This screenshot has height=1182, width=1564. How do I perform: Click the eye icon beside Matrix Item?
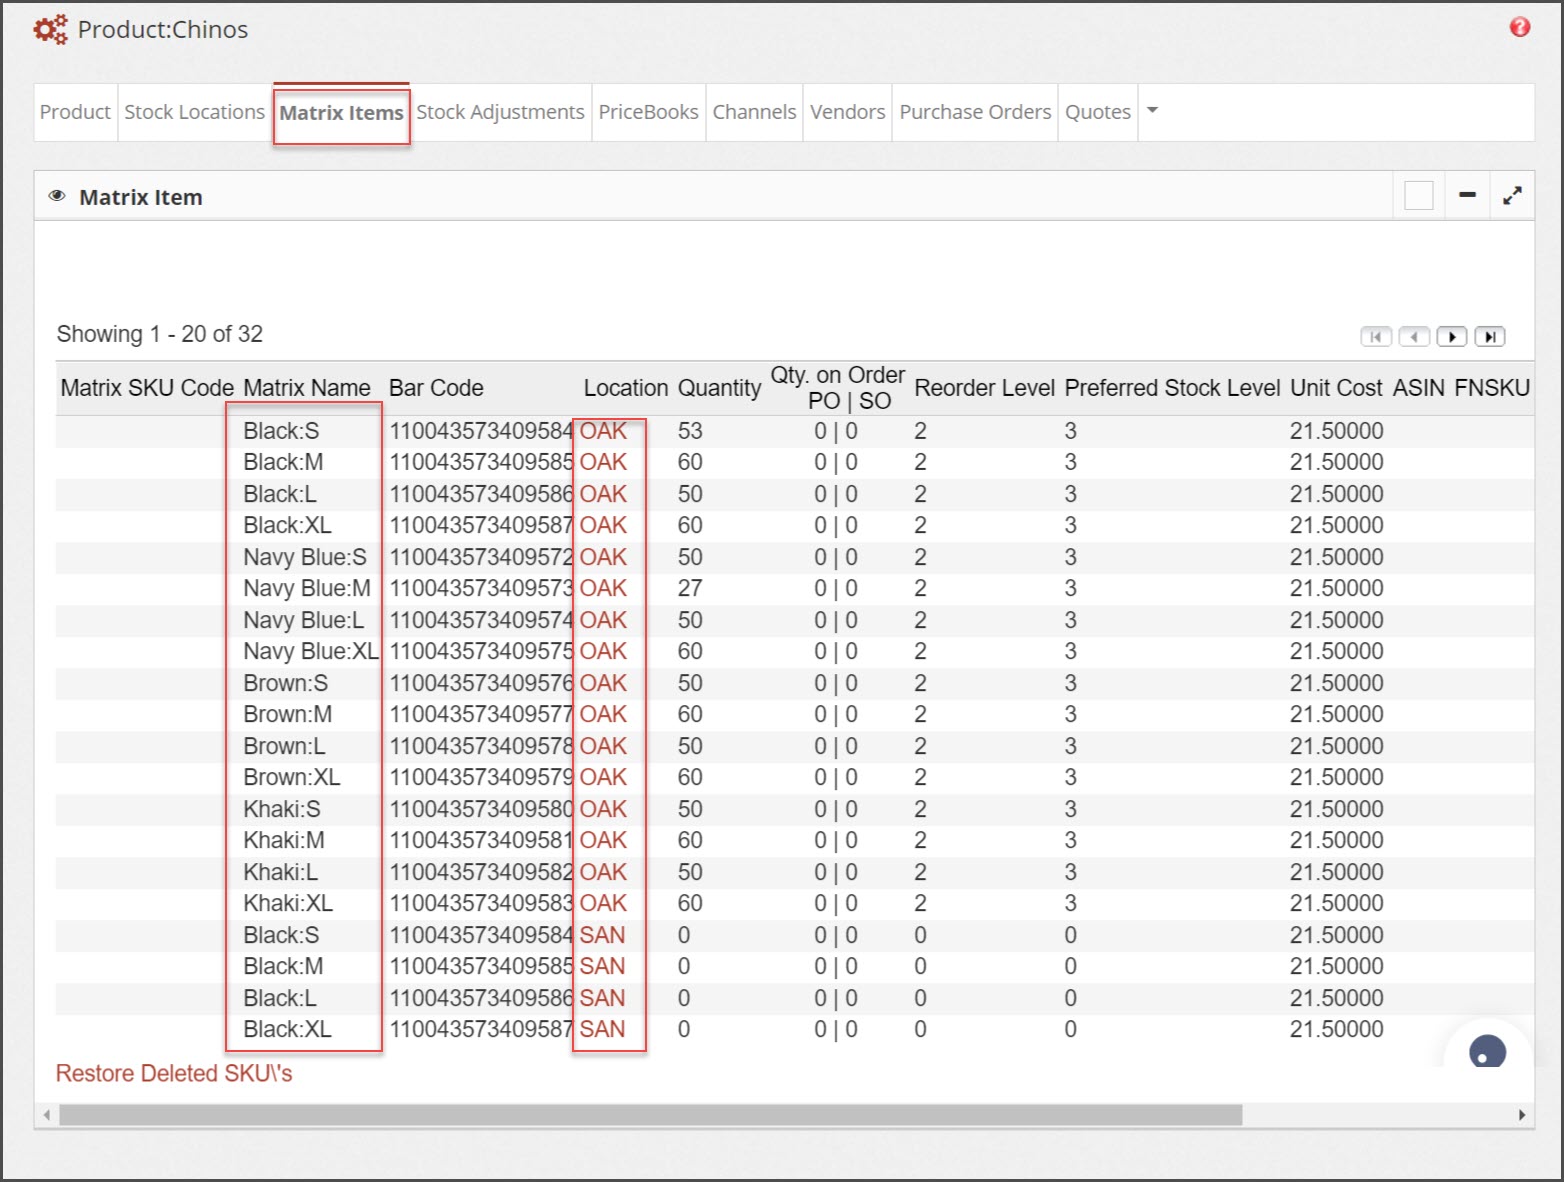[57, 196]
